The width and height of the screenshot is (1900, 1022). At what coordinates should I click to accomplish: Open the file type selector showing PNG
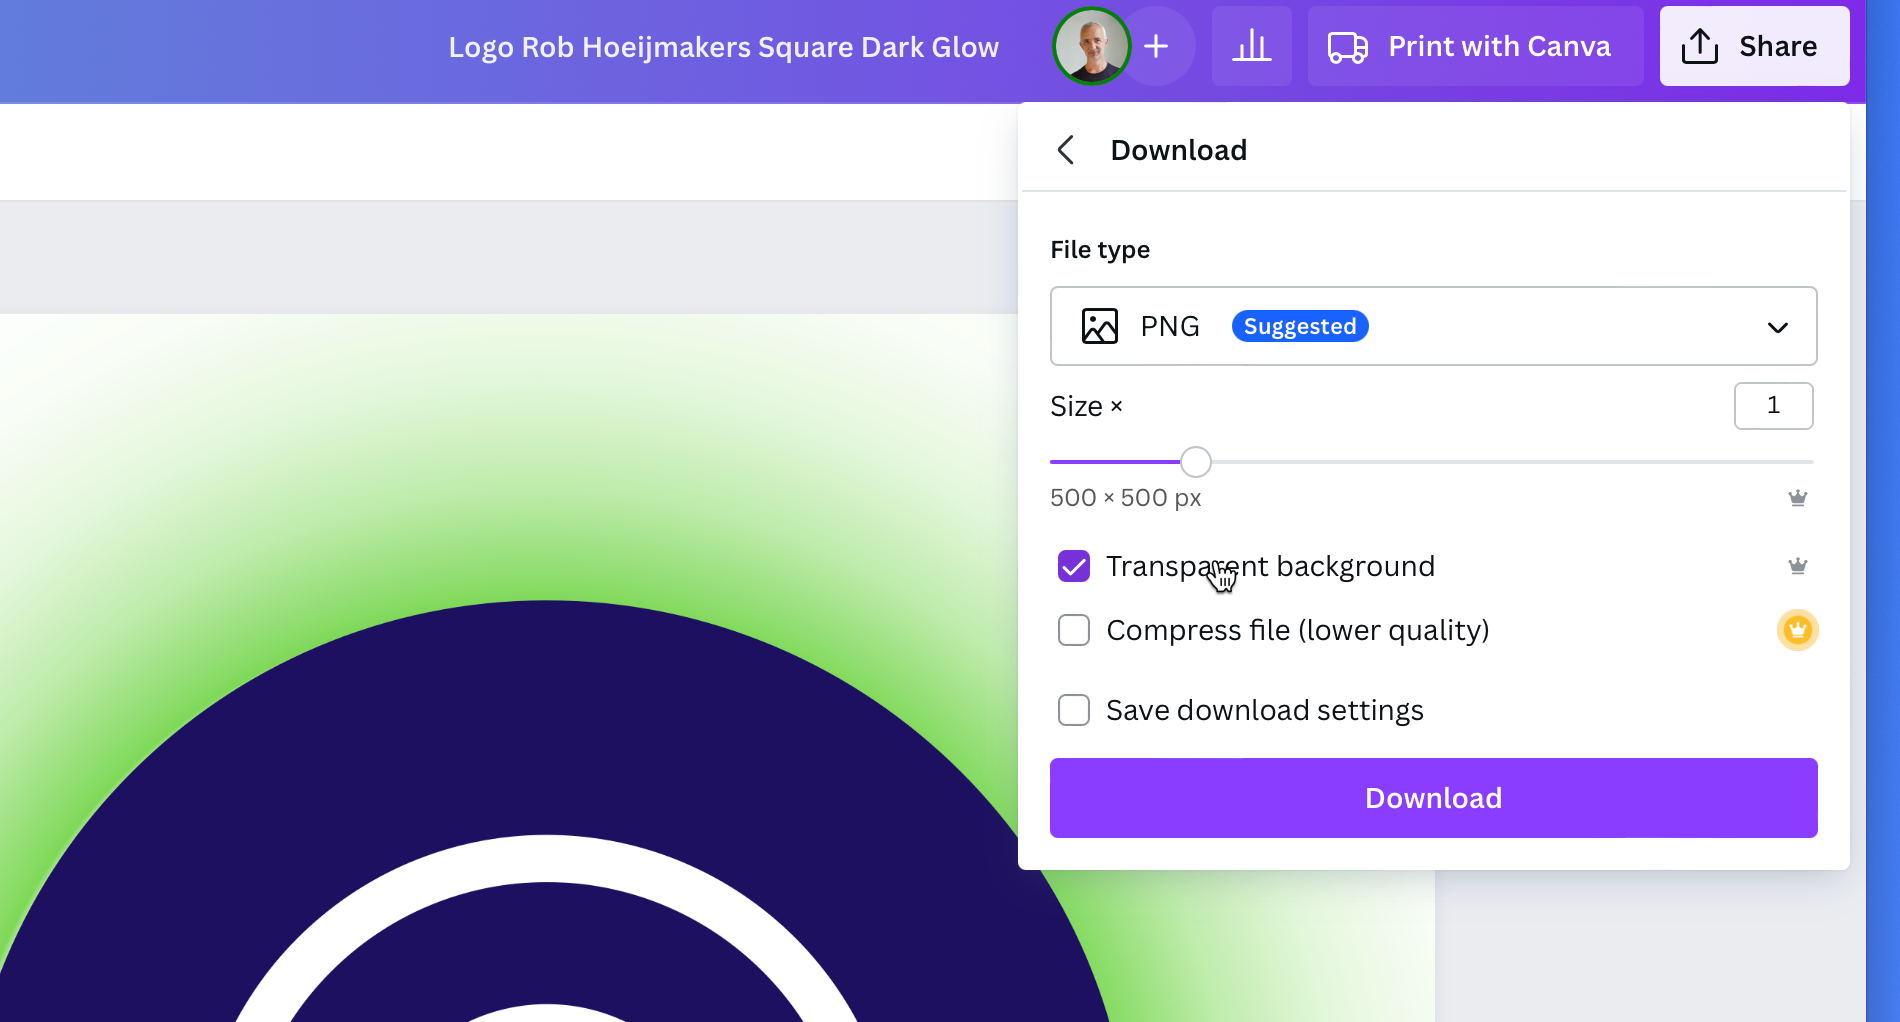pos(1433,326)
